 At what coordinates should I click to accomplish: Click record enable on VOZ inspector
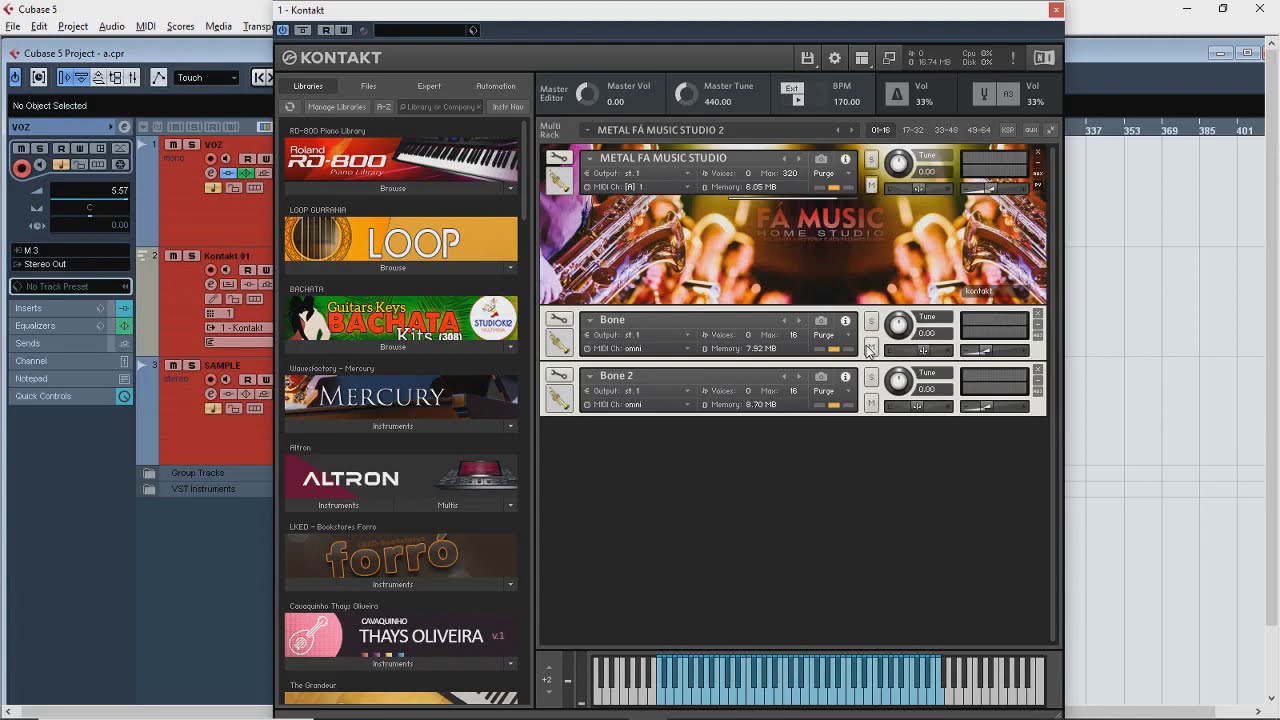tap(21, 167)
